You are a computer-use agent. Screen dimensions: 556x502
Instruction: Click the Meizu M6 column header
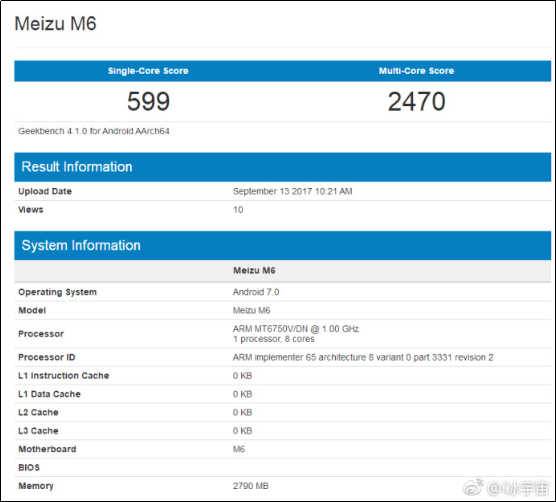(x=254, y=270)
